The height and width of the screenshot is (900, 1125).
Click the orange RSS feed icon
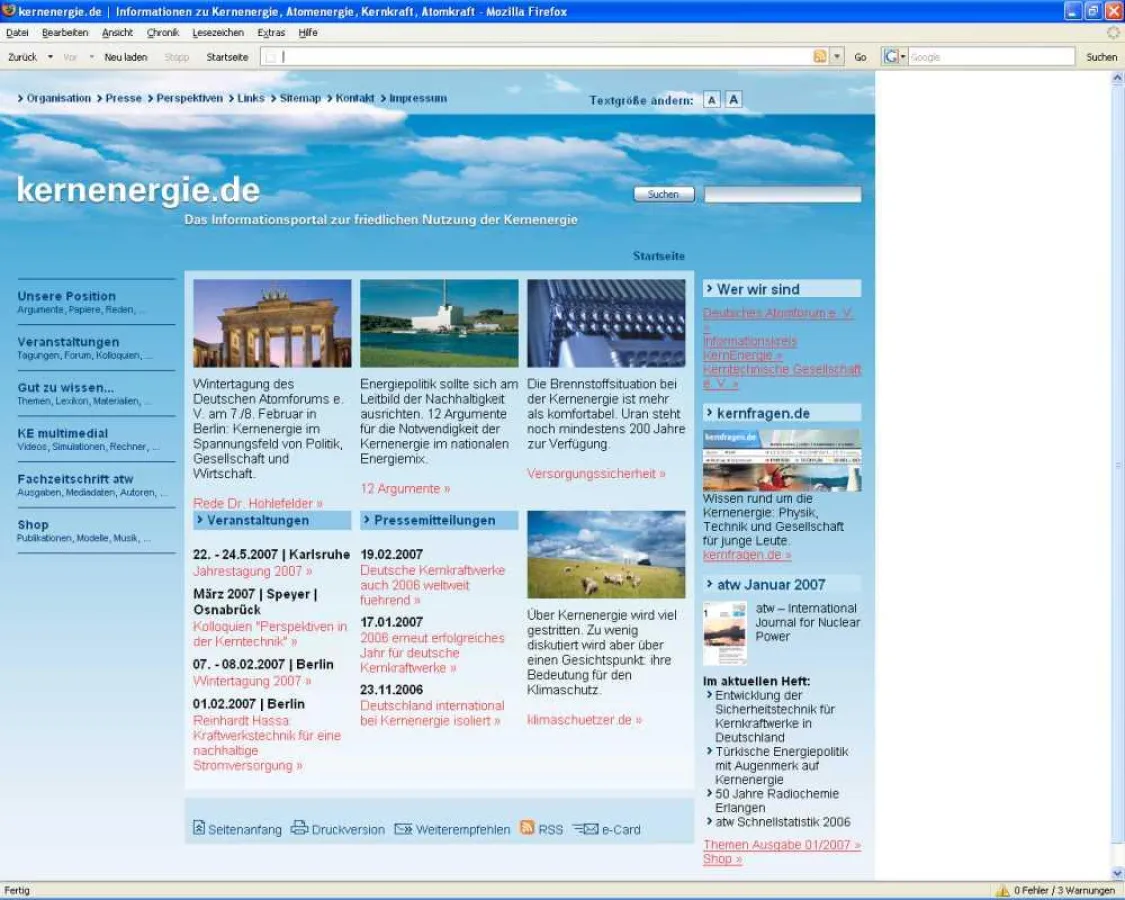[x=527, y=828]
